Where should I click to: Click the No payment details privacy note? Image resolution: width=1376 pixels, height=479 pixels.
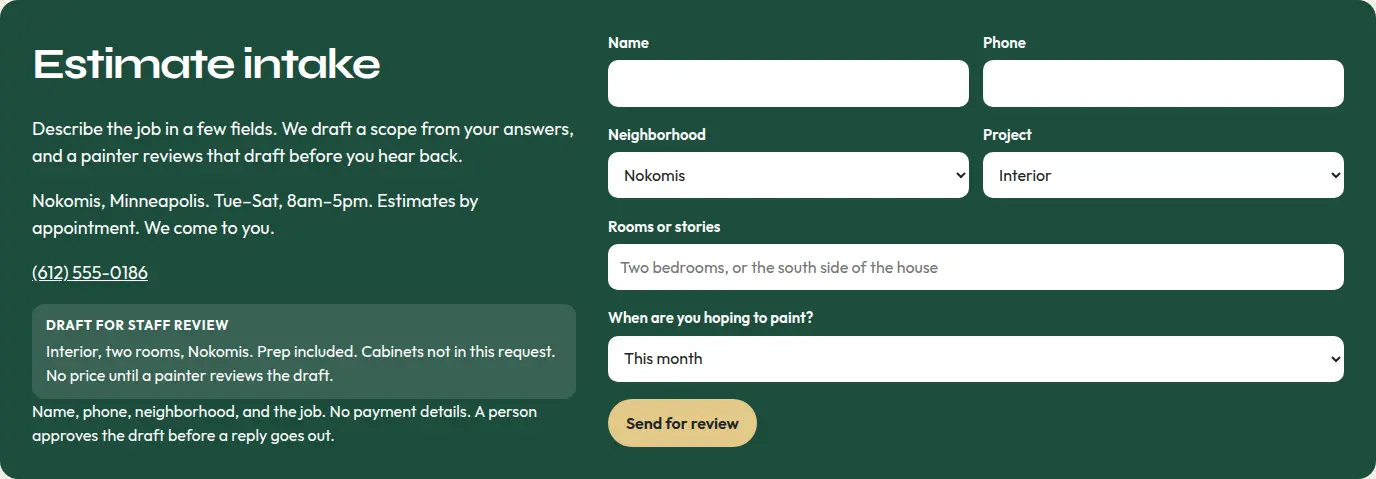(284, 424)
